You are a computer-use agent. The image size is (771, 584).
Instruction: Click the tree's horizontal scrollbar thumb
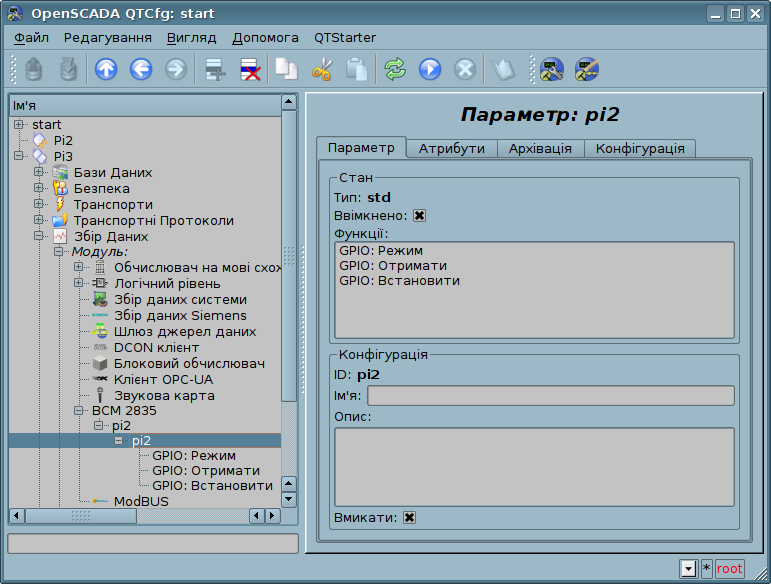pos(80,516)
